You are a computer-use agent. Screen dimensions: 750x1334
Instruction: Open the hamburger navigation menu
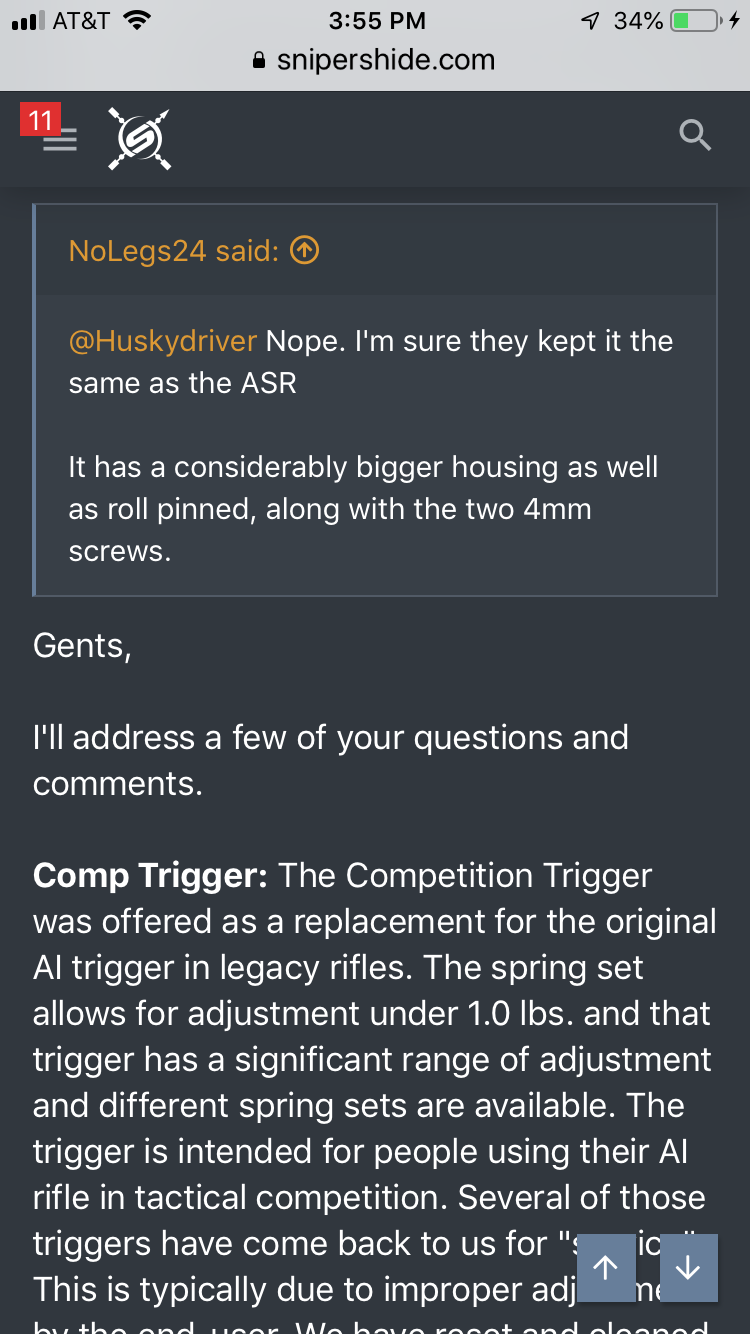(60, 140)
